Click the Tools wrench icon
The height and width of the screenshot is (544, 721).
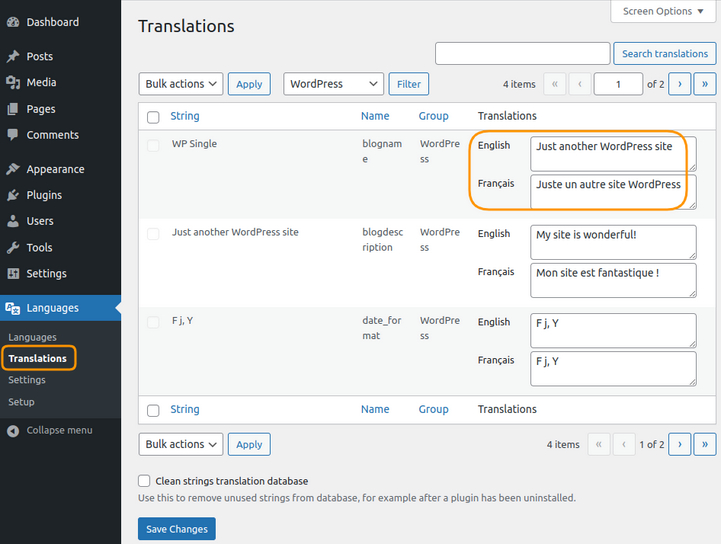tap(13, 248)
